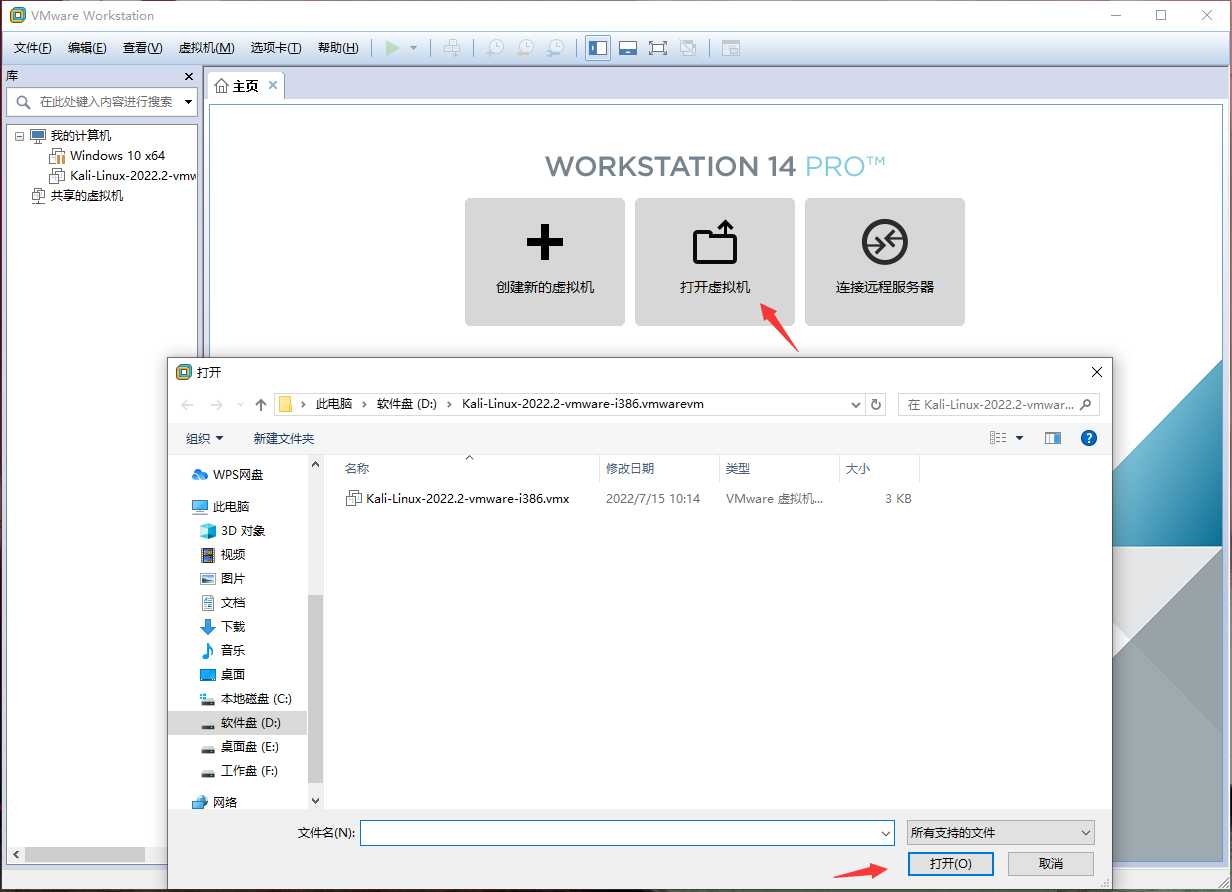1232x892 pixels.
Task: Click the 取消 button
Action: pyautogui.click(x=1051, y=863)
